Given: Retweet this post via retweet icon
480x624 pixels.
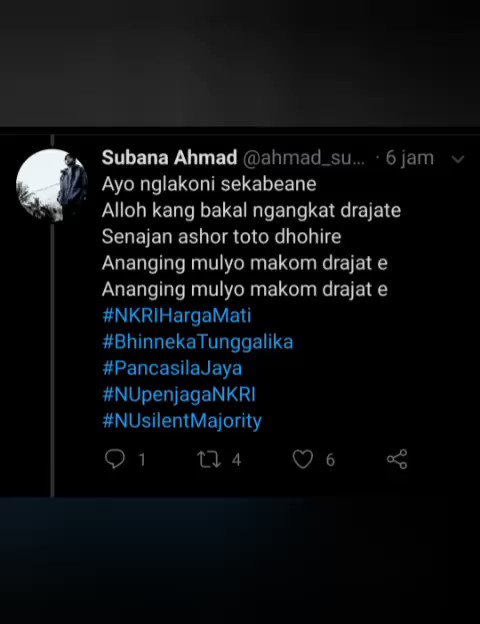Looking at the screenshot, I should point(209,459).
